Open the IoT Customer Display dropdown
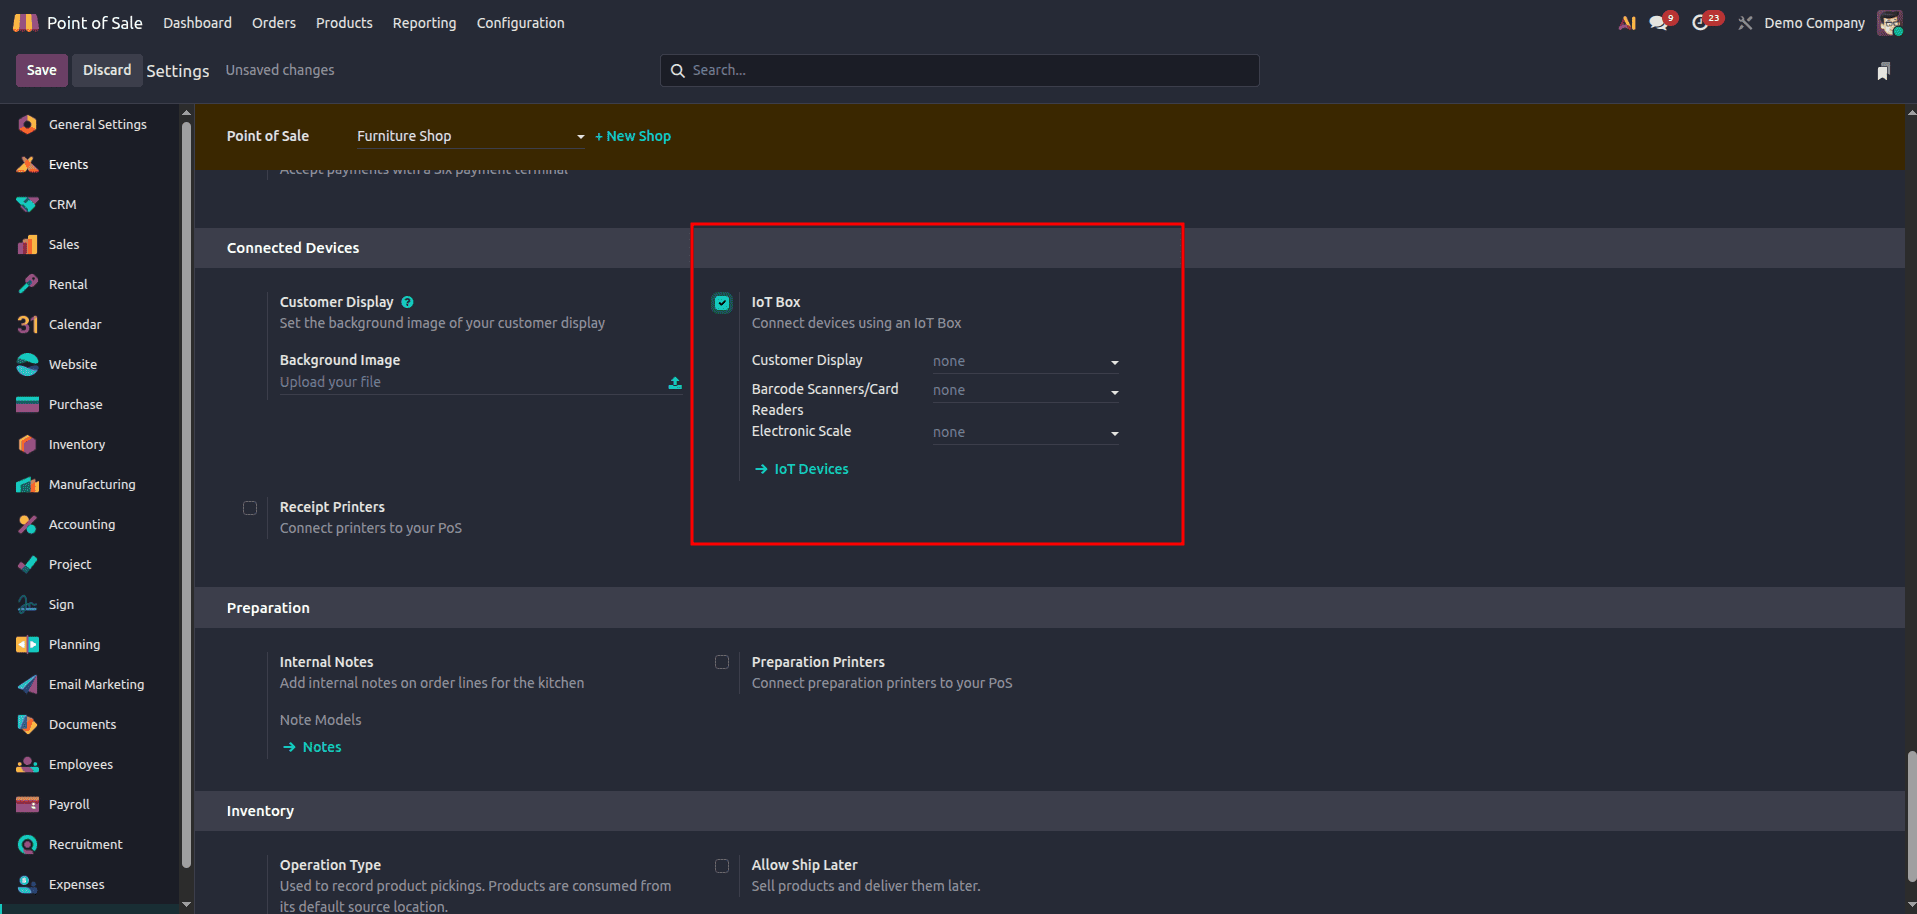Image resolution: width=1917 pixels, height=914 pixels. click(1025, 361)
